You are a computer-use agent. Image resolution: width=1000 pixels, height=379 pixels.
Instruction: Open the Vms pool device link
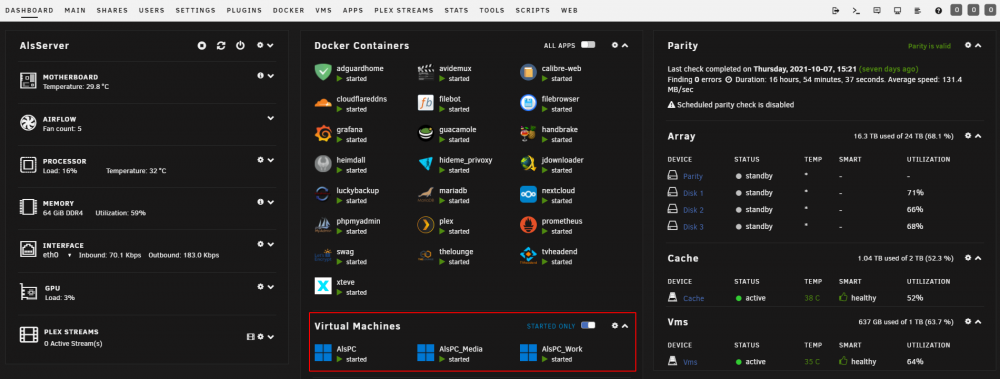[x=690, y=362]
